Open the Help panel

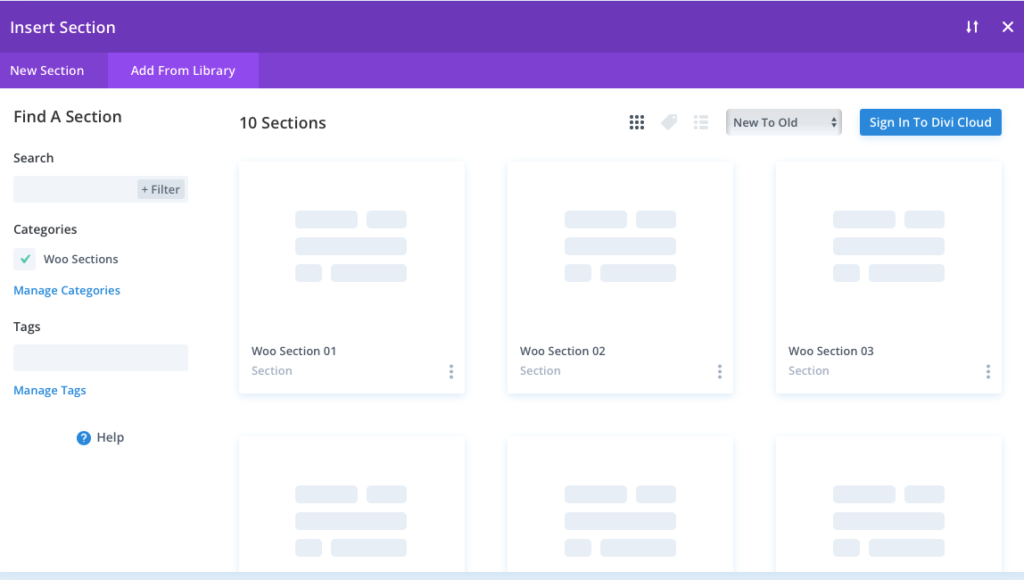[100, 437]
